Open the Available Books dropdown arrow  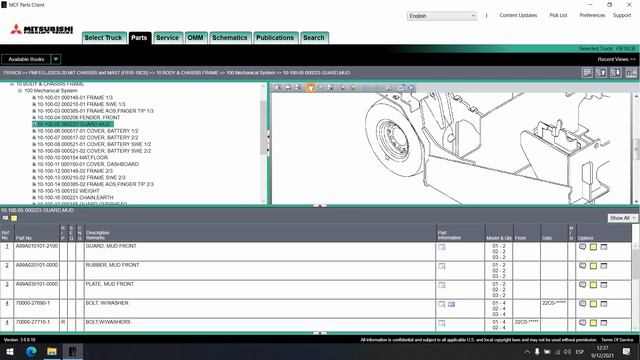tap(56, 59)
